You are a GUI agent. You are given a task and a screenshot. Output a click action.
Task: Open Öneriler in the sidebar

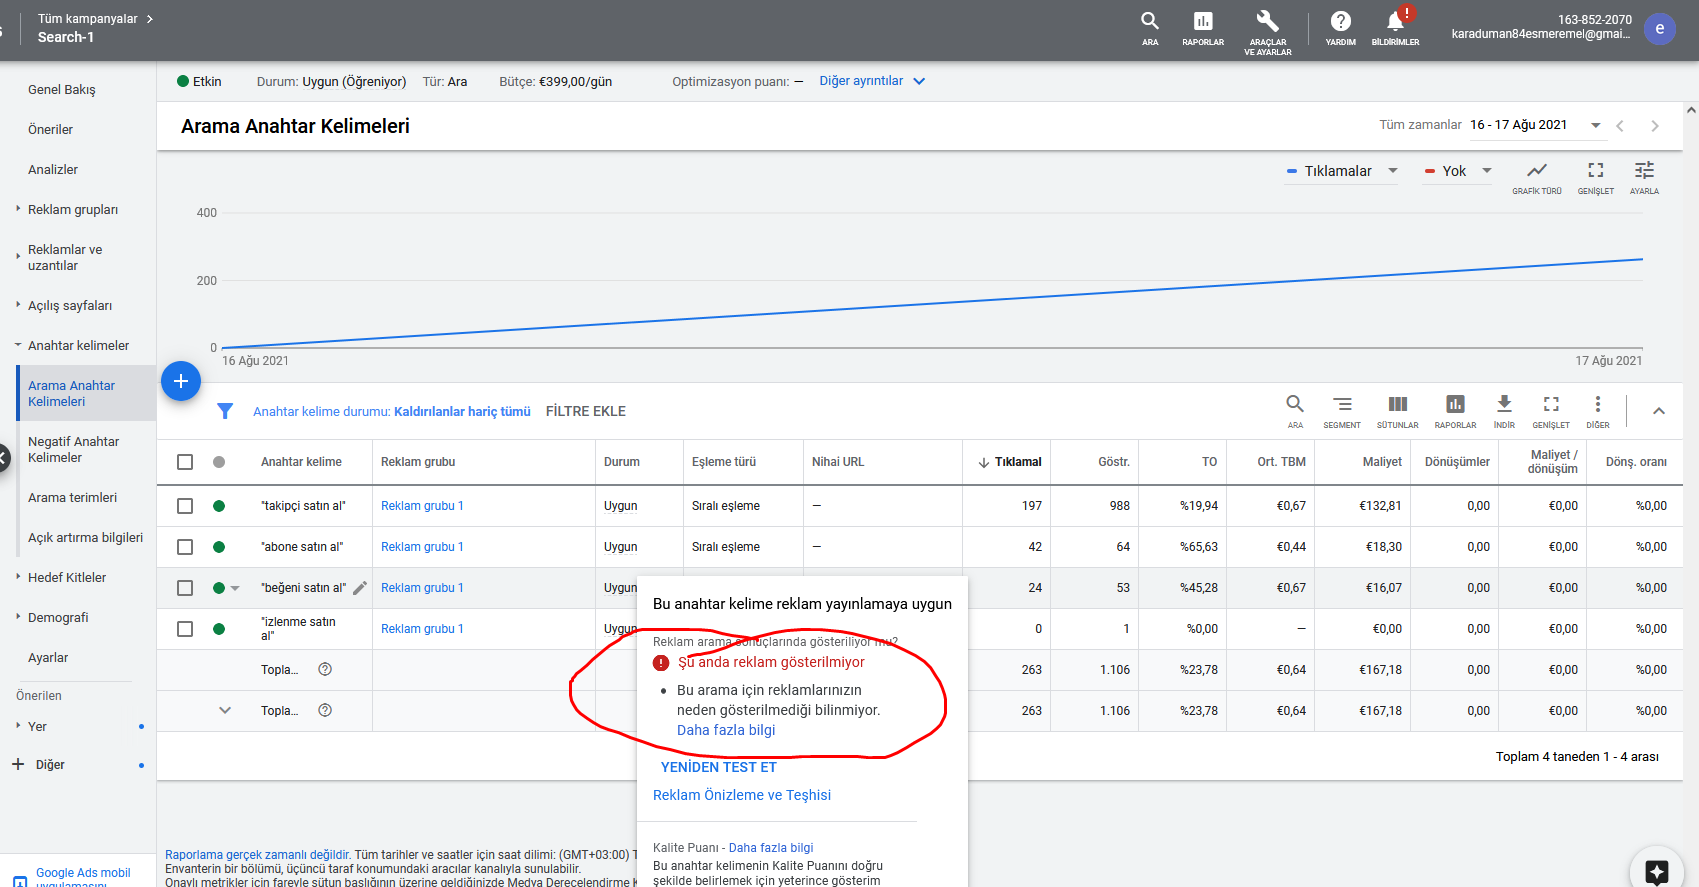click(x=50, y=130)
